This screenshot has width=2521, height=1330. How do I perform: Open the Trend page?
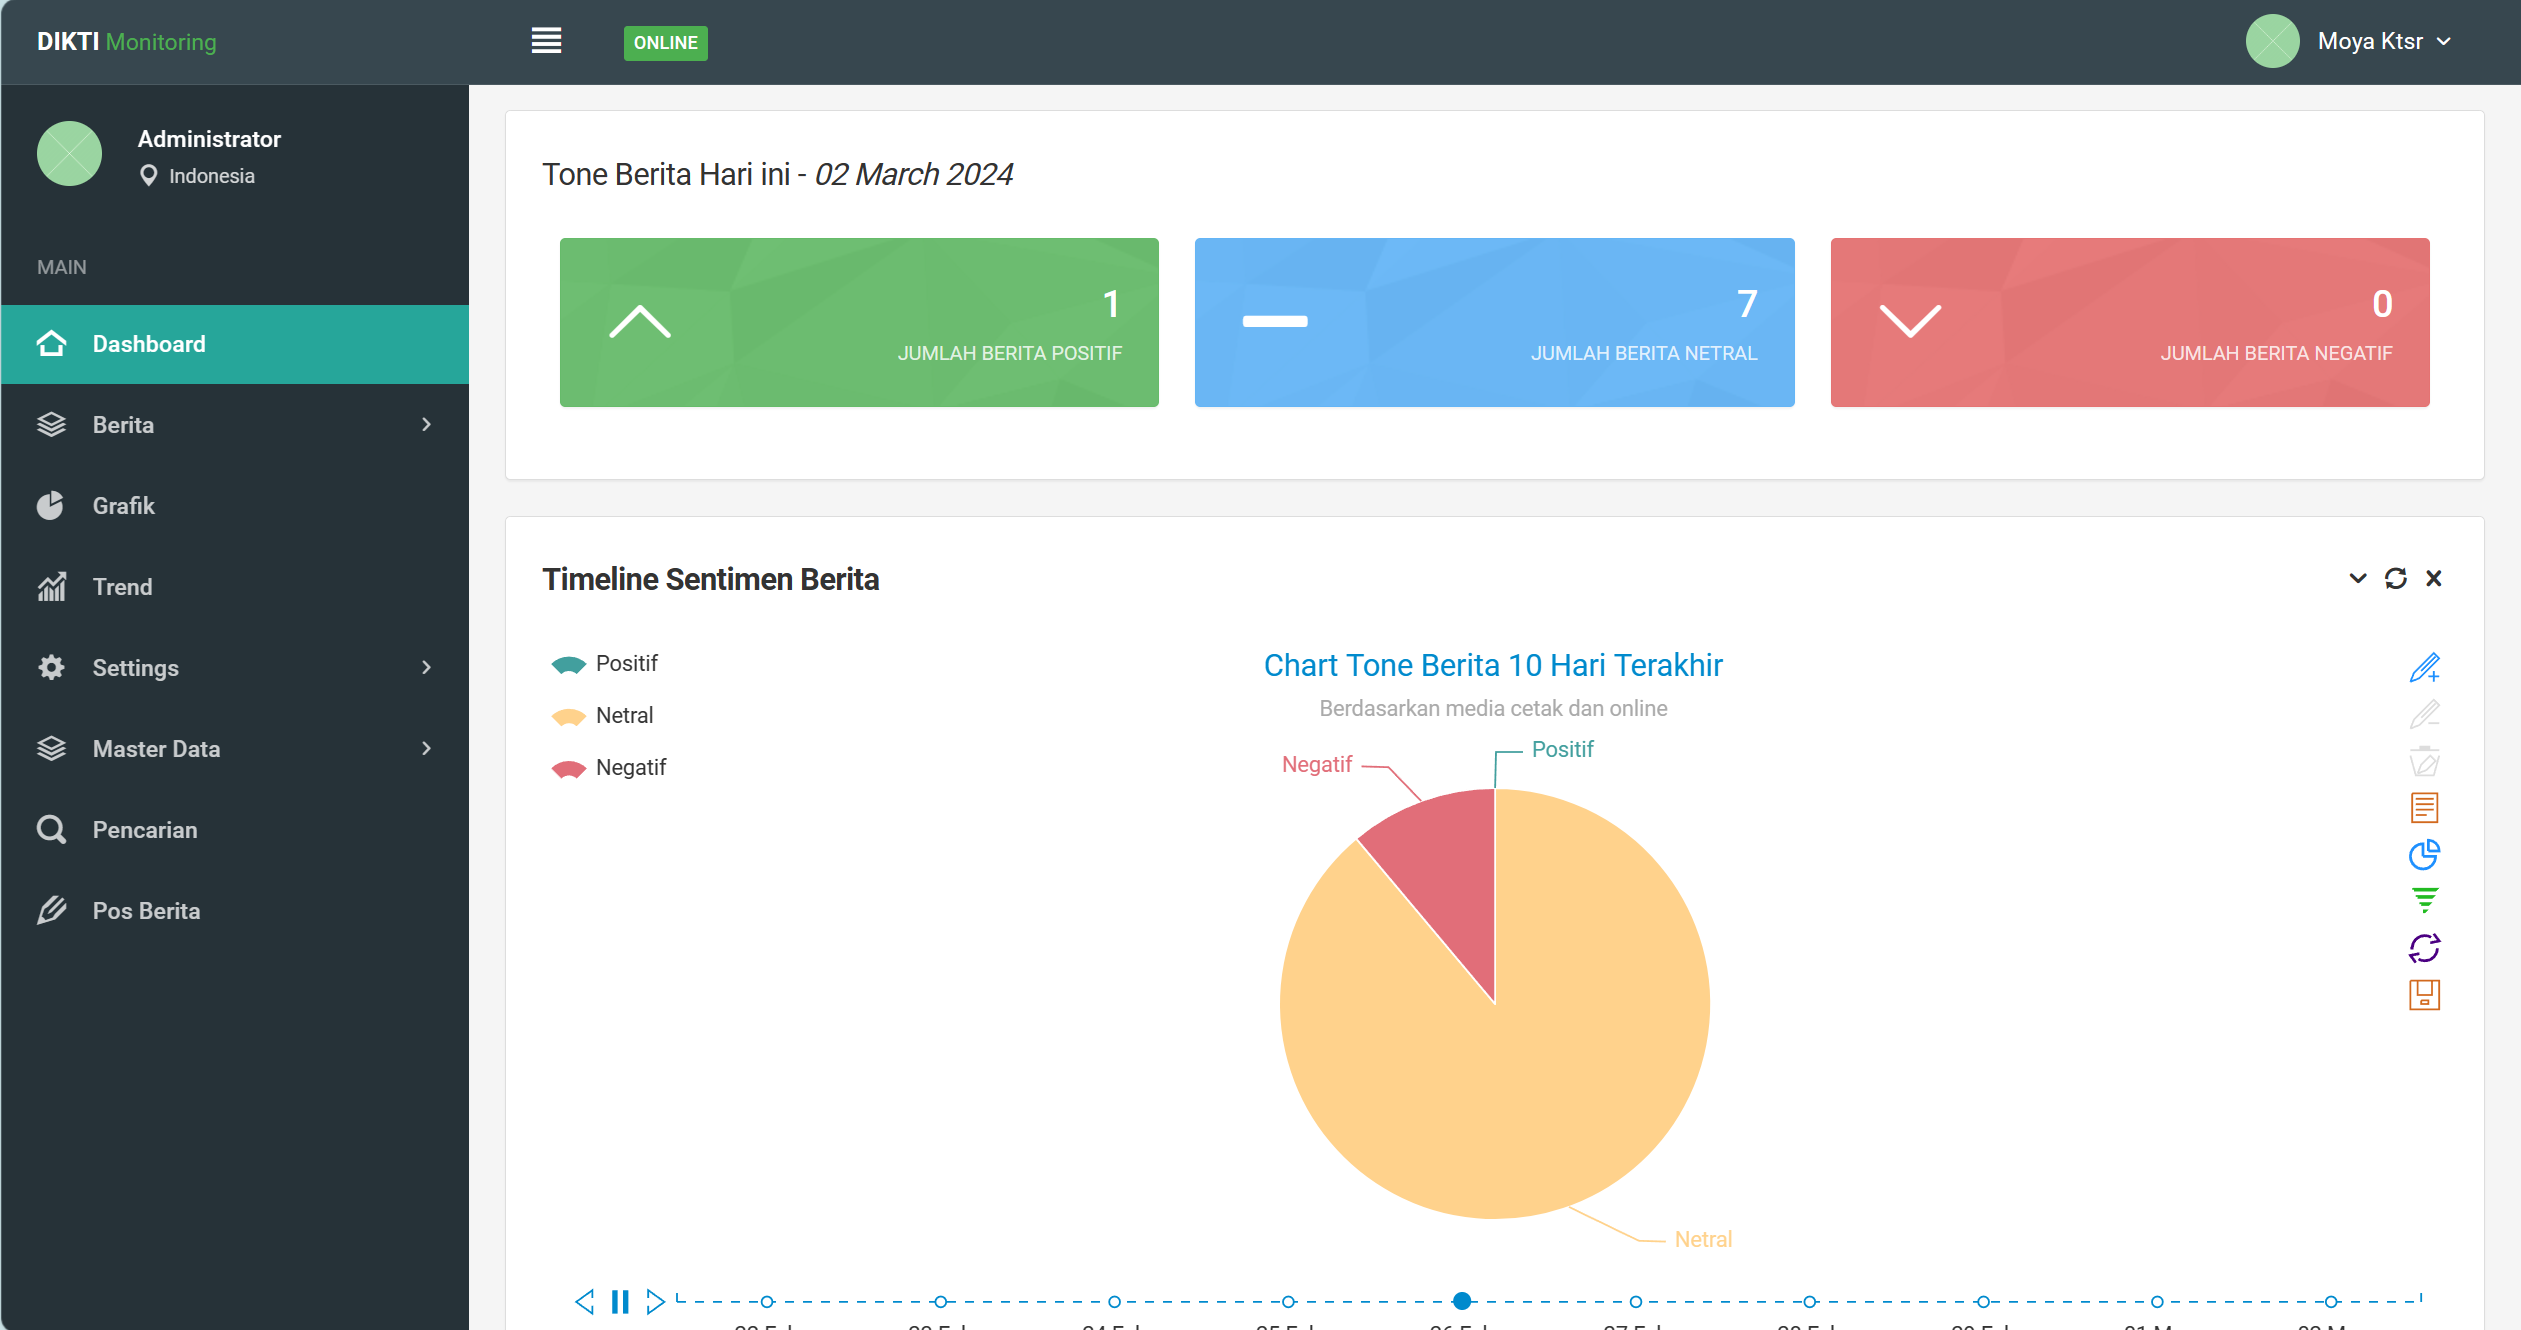click(235, 587)
